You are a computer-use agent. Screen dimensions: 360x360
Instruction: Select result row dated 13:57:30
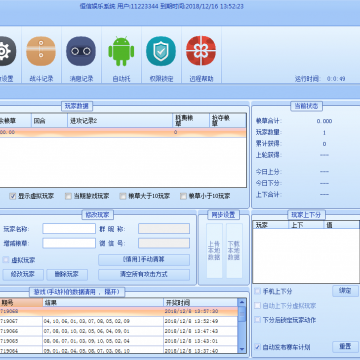pos(119,311)
